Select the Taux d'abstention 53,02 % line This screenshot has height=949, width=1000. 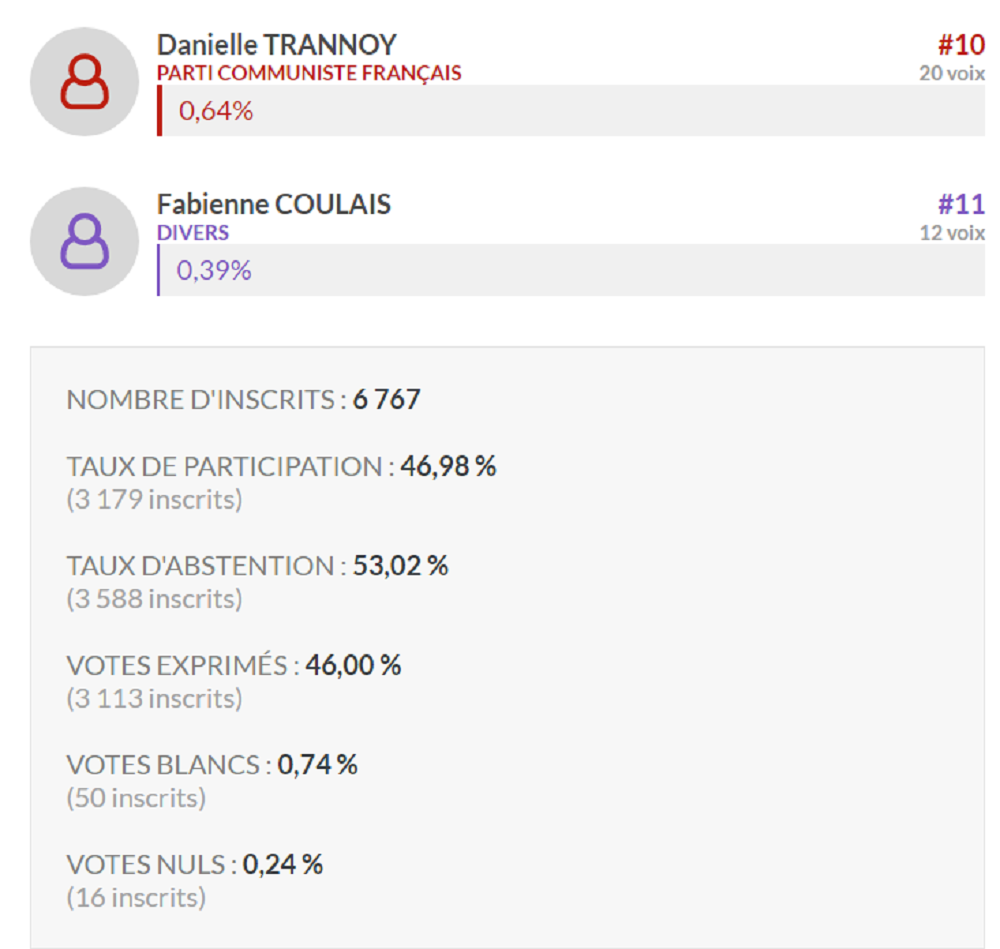click(x=257, y=566)
